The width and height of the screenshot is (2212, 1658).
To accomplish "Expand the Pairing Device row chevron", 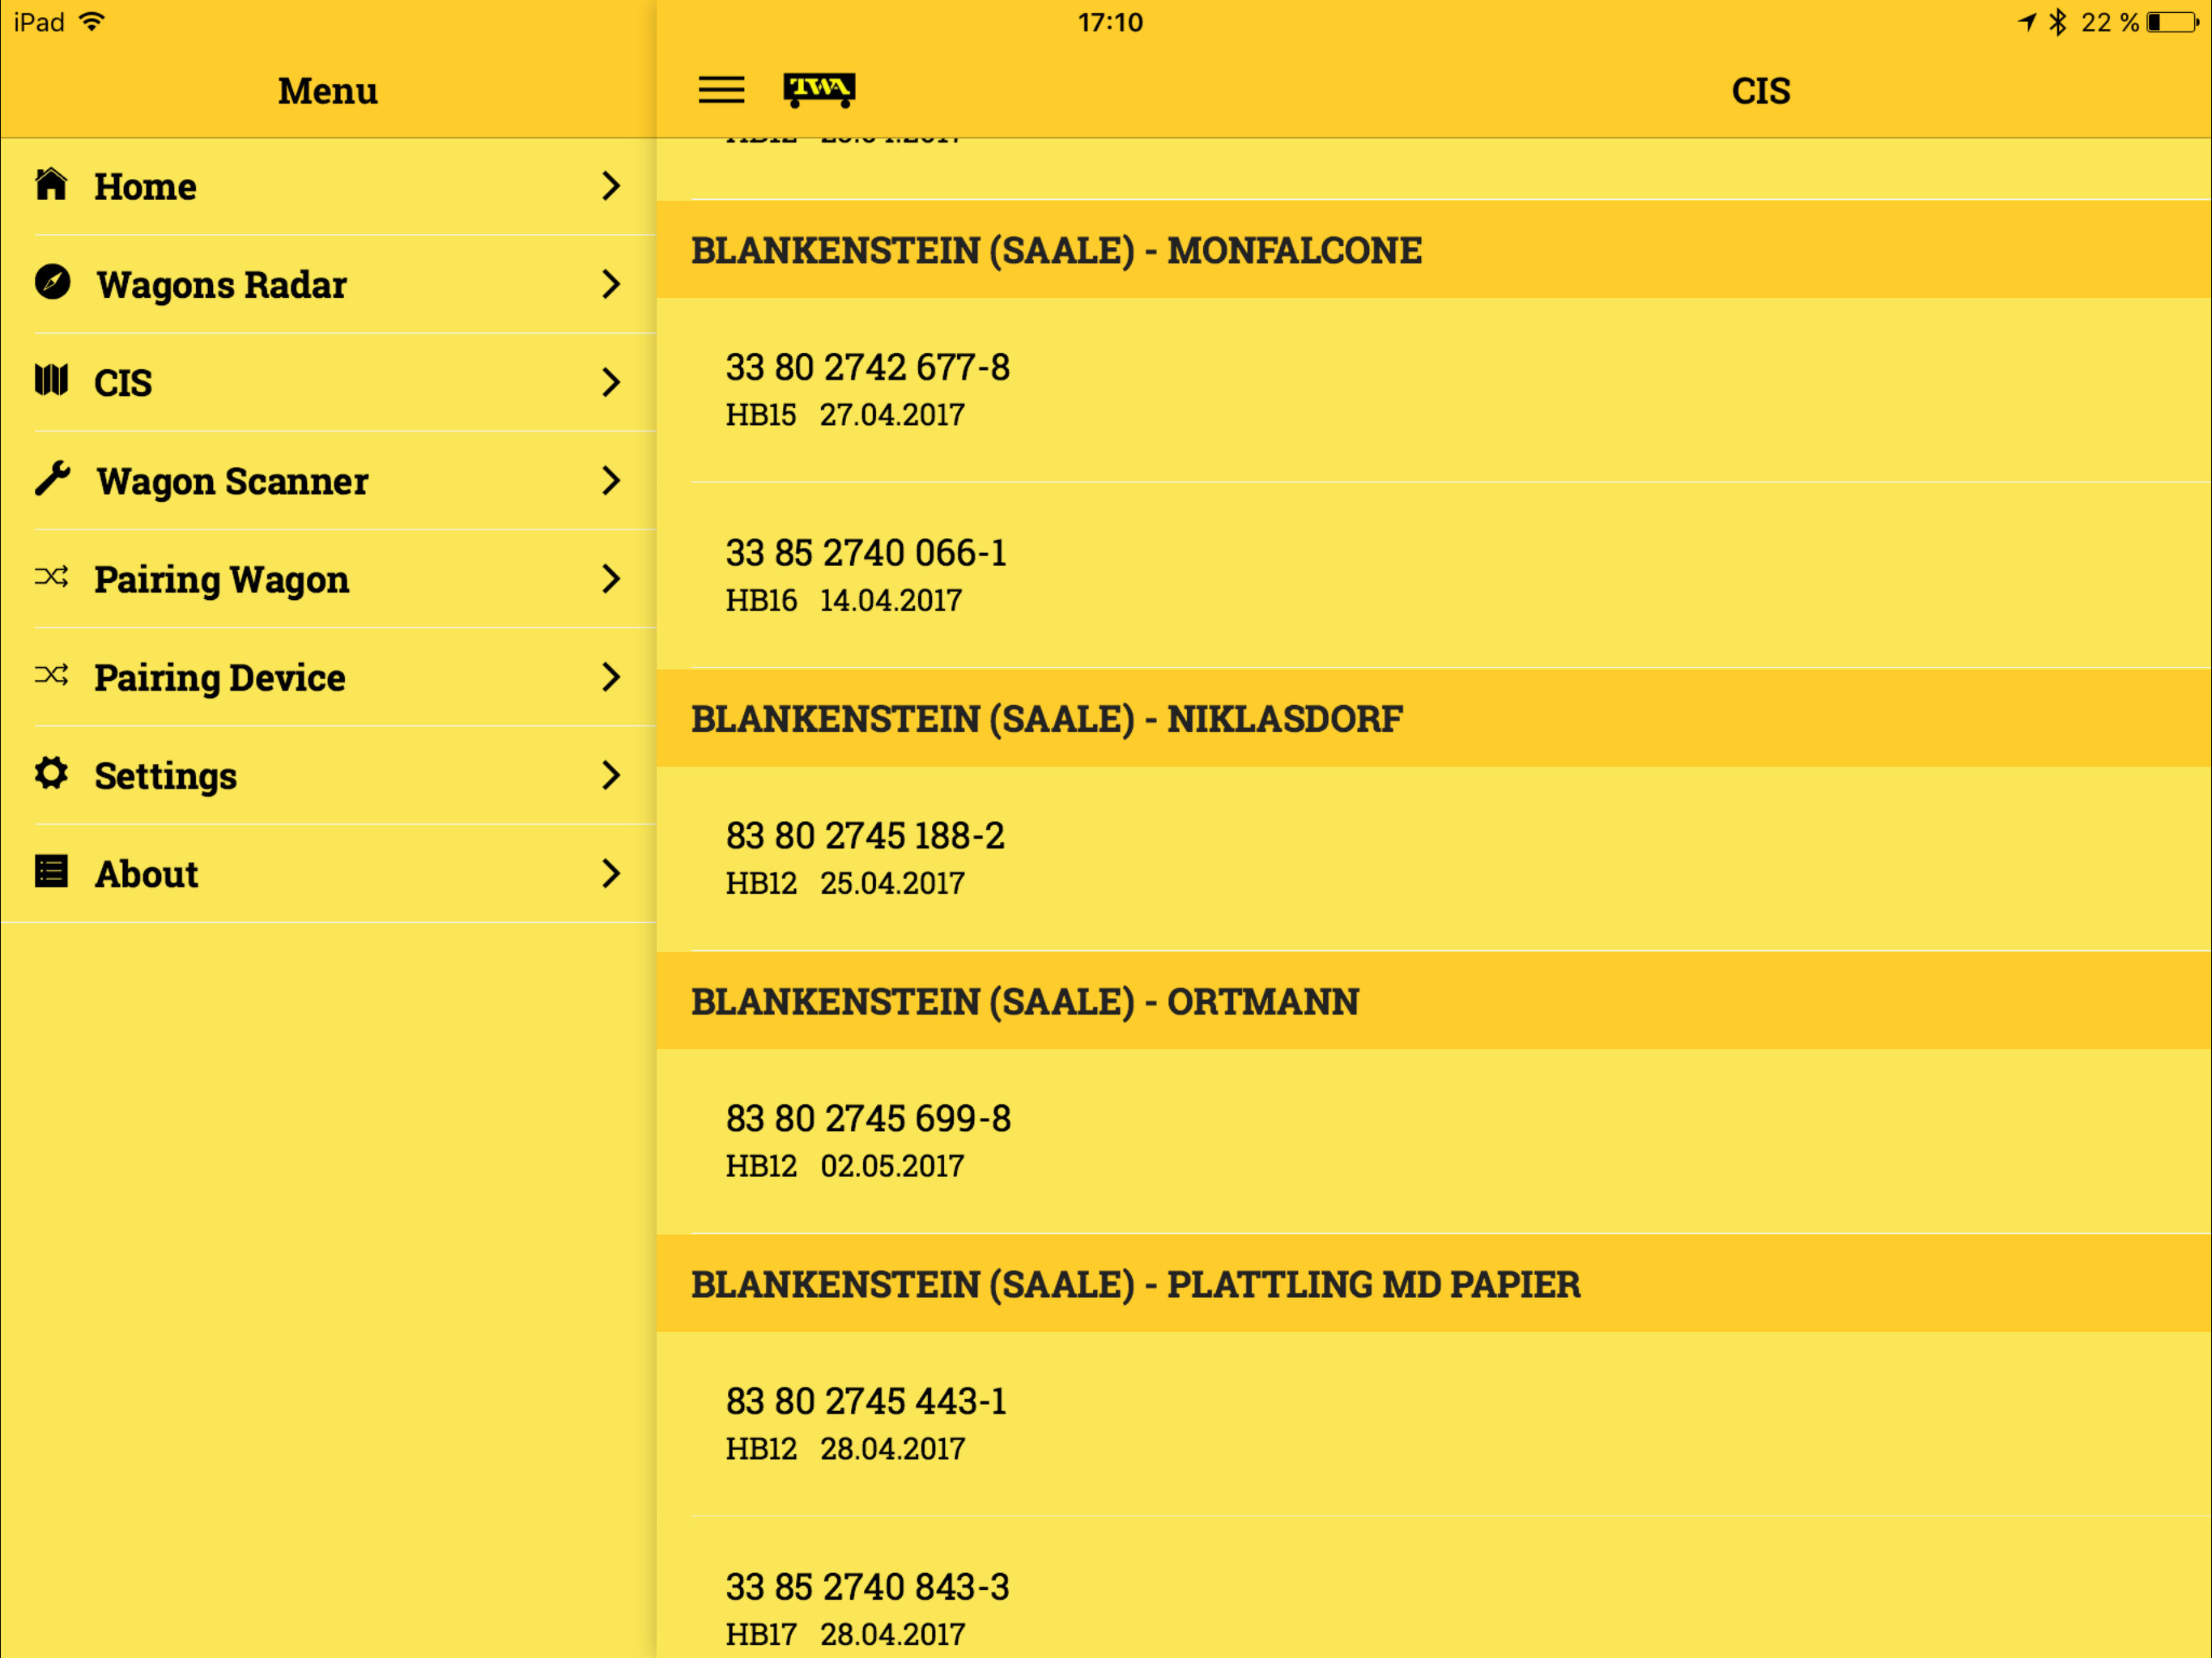I will point(611,677).
